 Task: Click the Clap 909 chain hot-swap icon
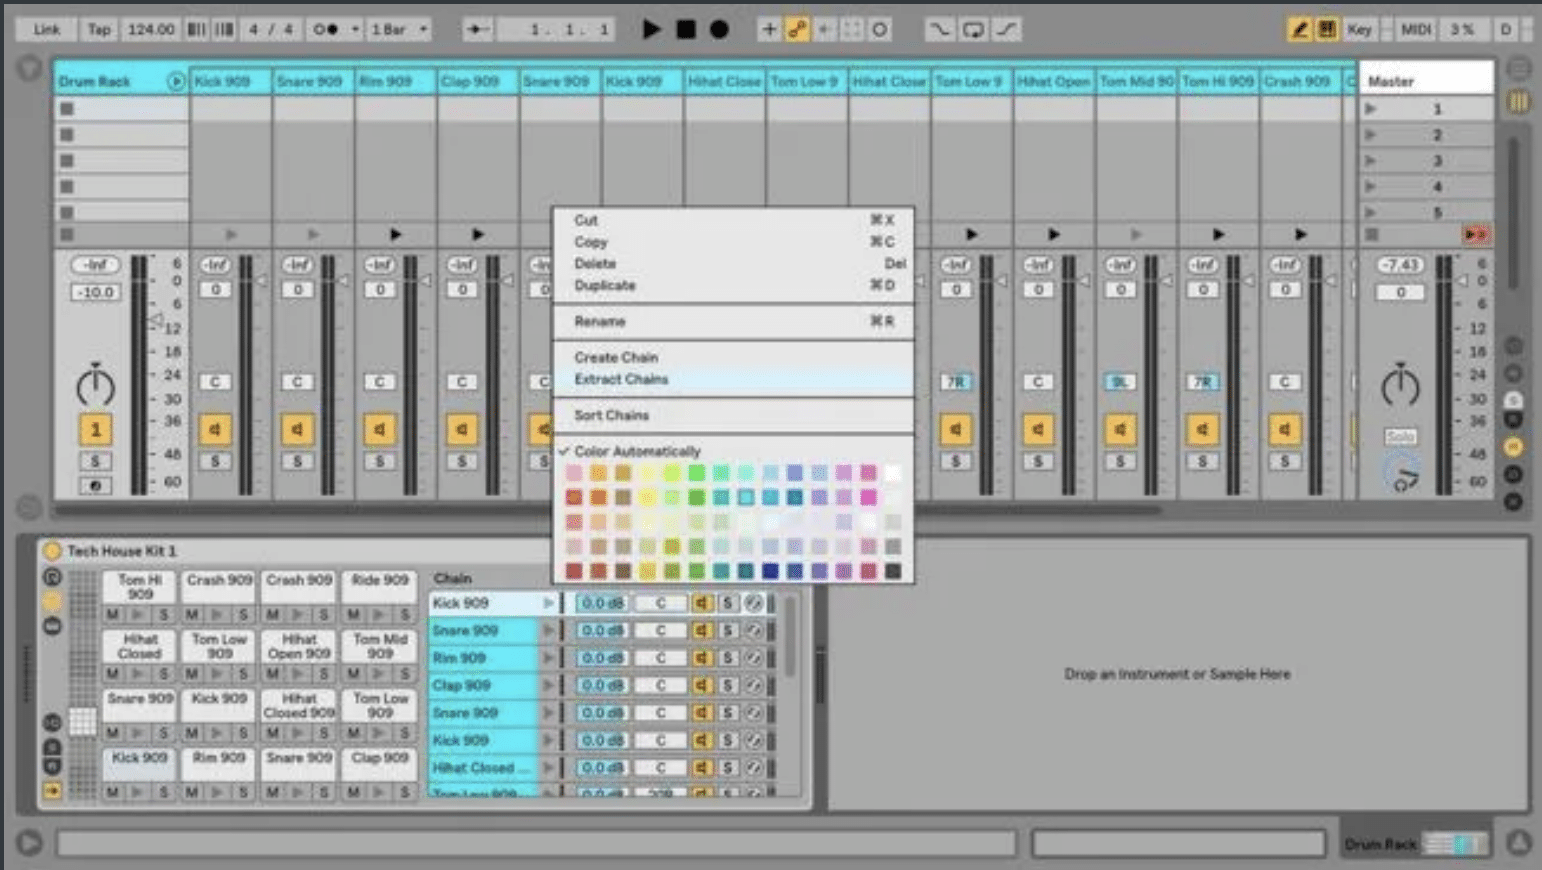[754, 685]
